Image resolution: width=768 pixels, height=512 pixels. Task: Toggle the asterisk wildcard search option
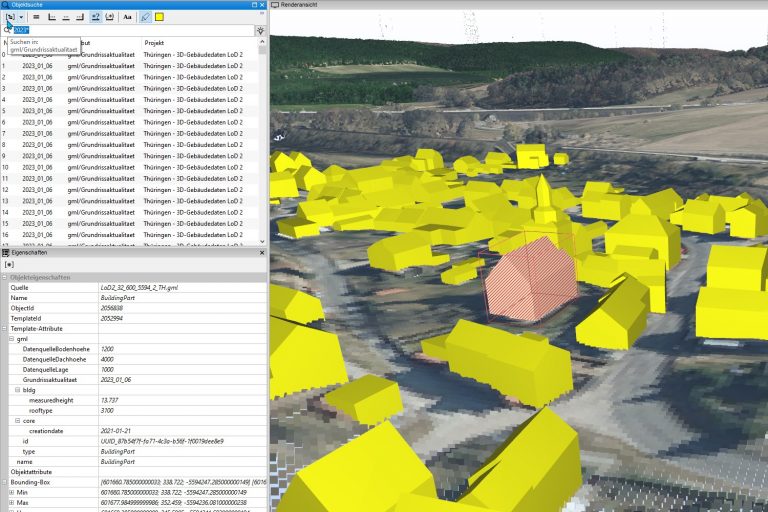point(109,17)
